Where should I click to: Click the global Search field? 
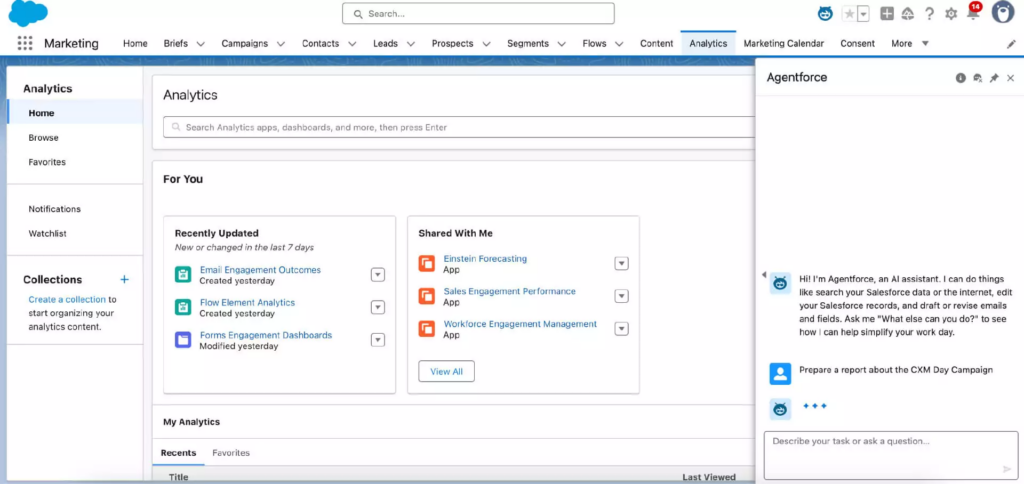click(478, 14)
